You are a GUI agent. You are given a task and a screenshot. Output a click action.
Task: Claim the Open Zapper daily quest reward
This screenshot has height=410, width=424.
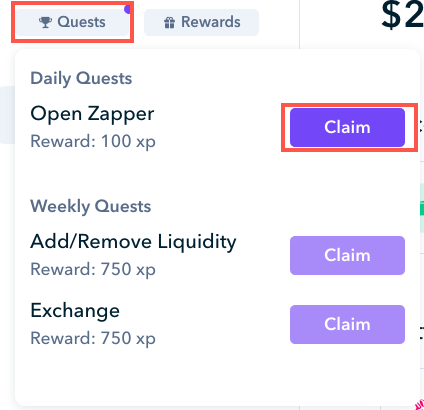coord(347,127)
